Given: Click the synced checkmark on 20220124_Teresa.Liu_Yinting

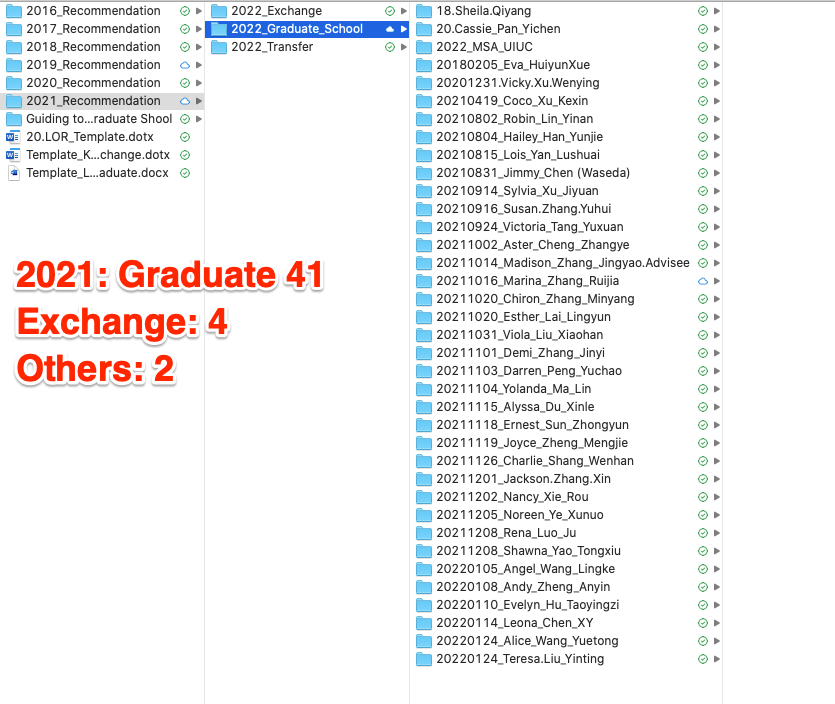Looking at the screenshot, I should (x=703, y=659).
